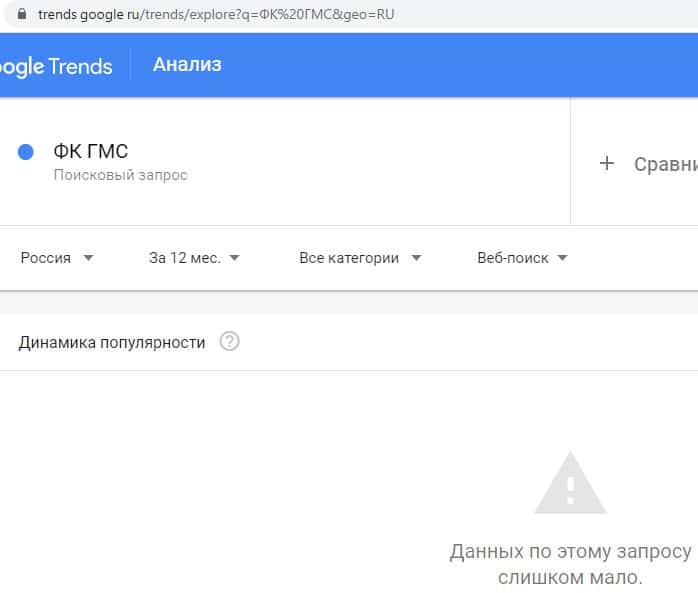This screenshot has width=698, height=593.
Task: Click the browser URL address text
Action: pos(209,15)
